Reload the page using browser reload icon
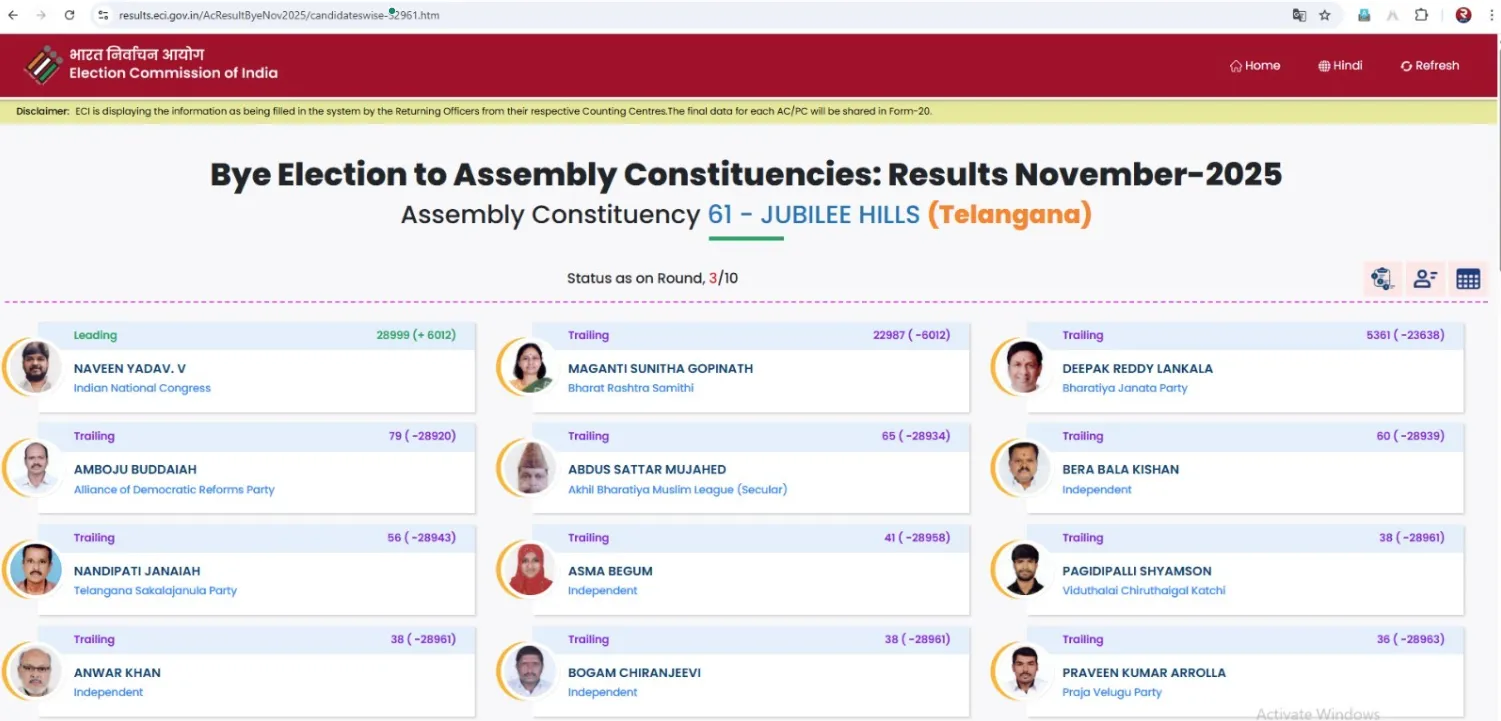This screenshot has width=1501, height=721. (69, 15)
